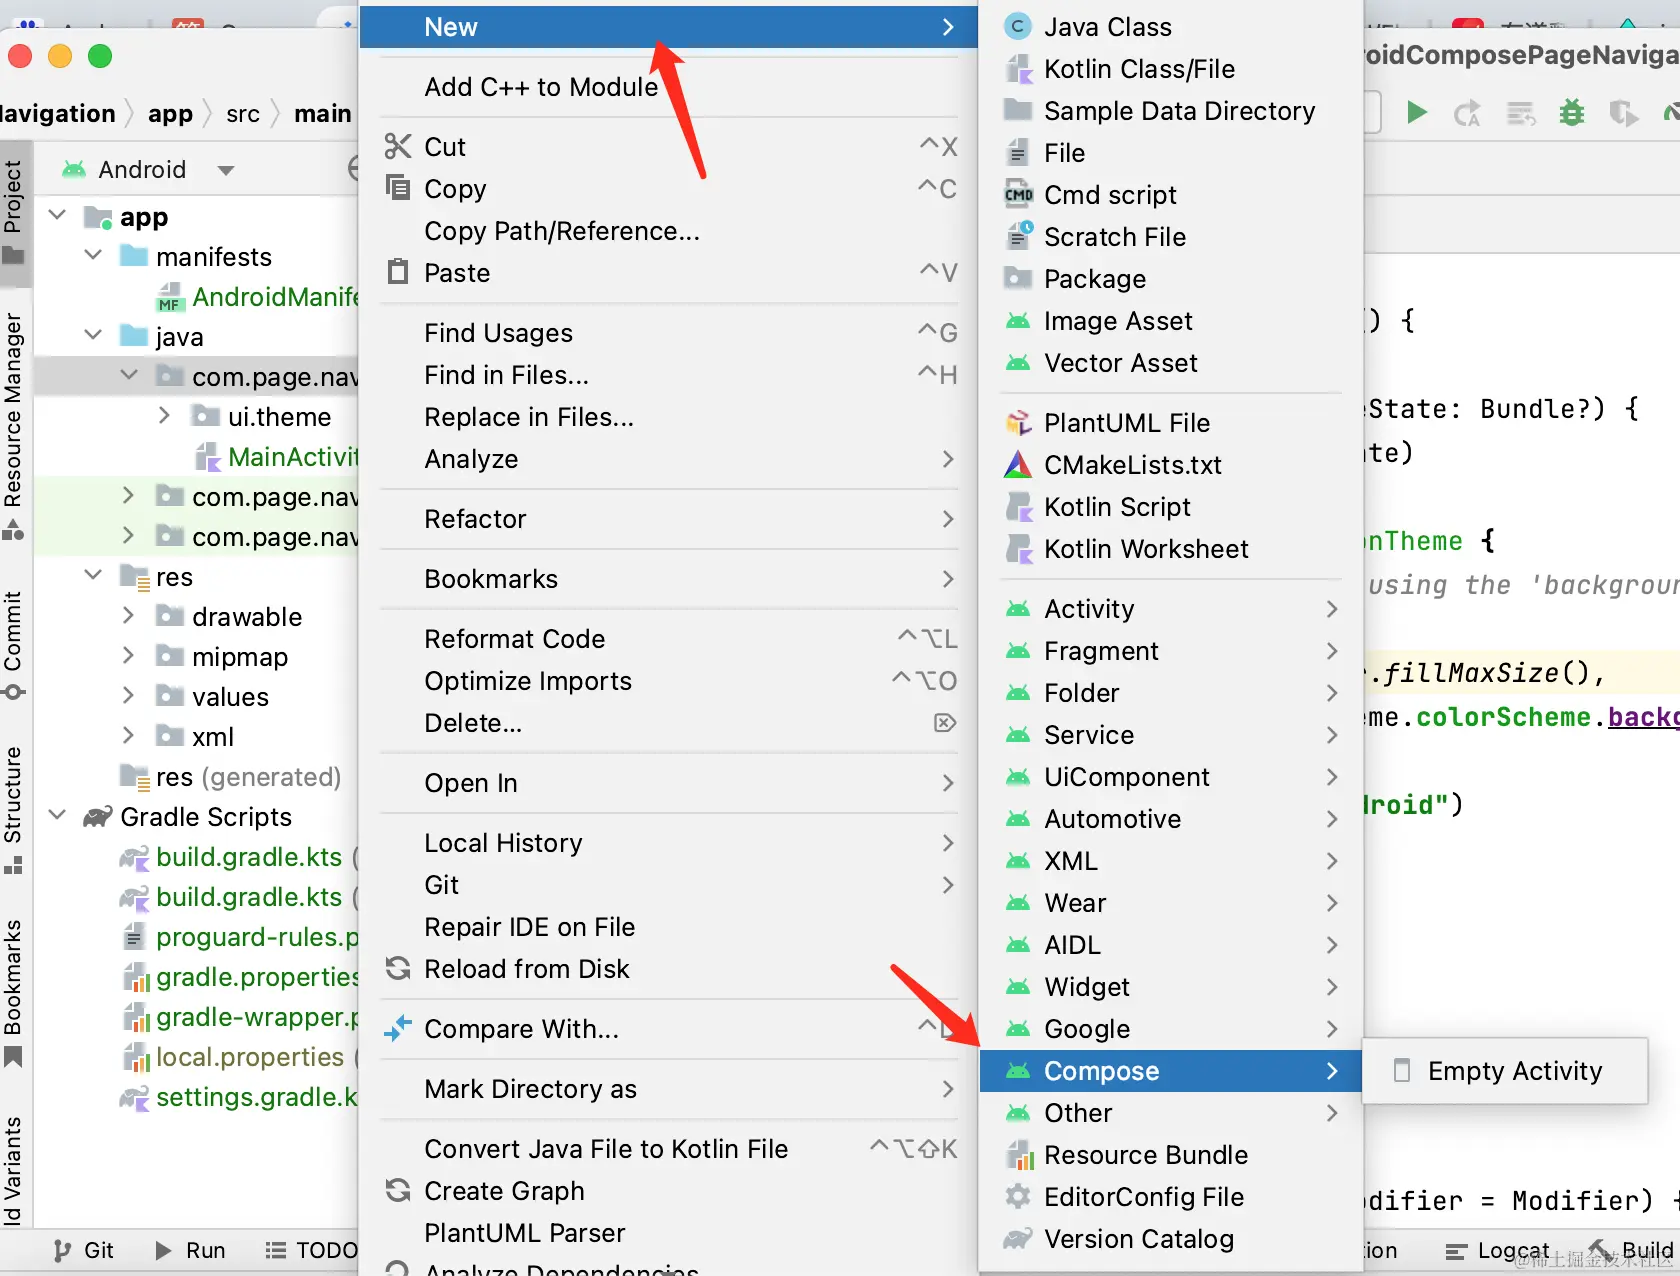Choose Convert Java File to Kotlin File
This screenshot has height=1276, width=1680.
(x=668, y=1149)
